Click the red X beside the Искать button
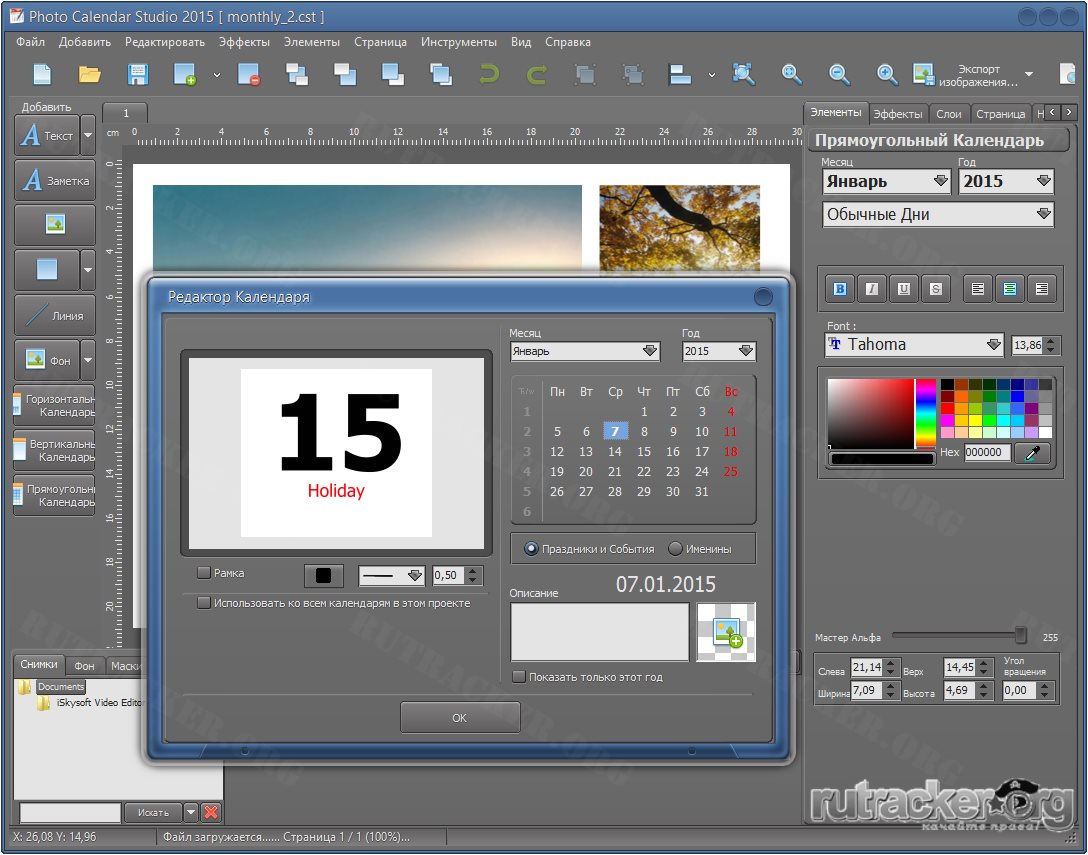1088x855 pixels. tap(212, 812)
